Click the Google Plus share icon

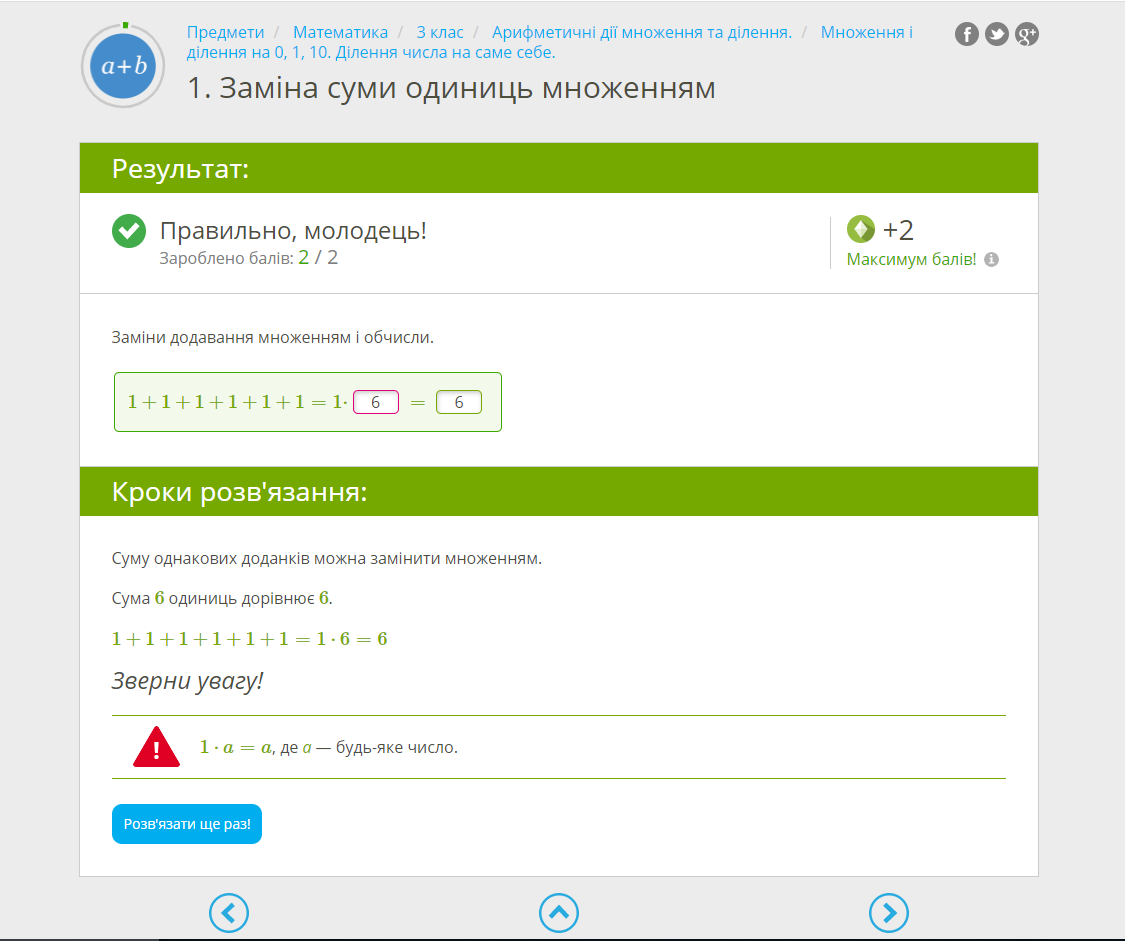point(1027,35)
